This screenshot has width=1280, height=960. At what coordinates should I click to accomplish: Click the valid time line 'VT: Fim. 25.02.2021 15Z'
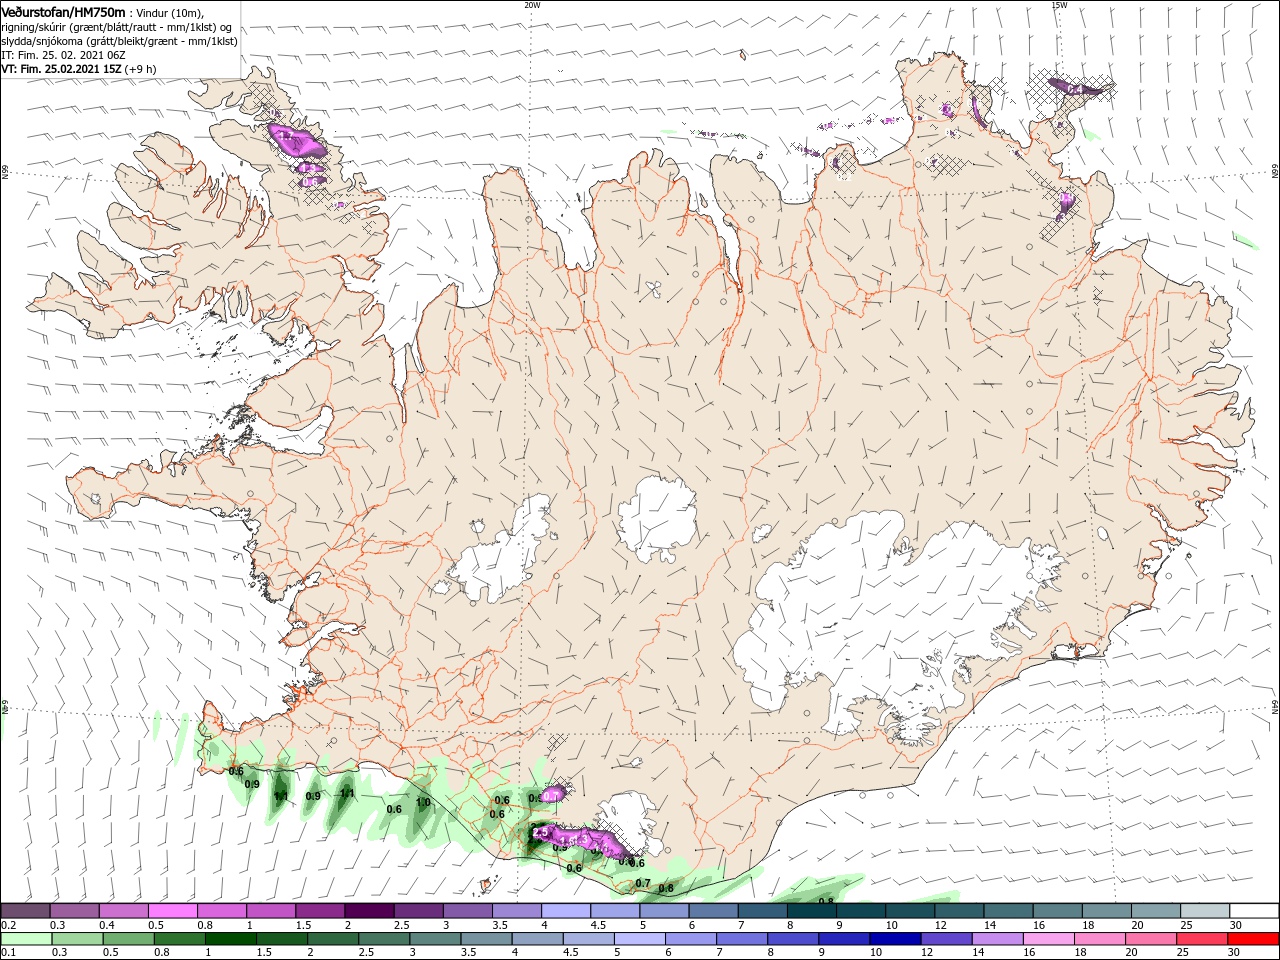(62, 69)
